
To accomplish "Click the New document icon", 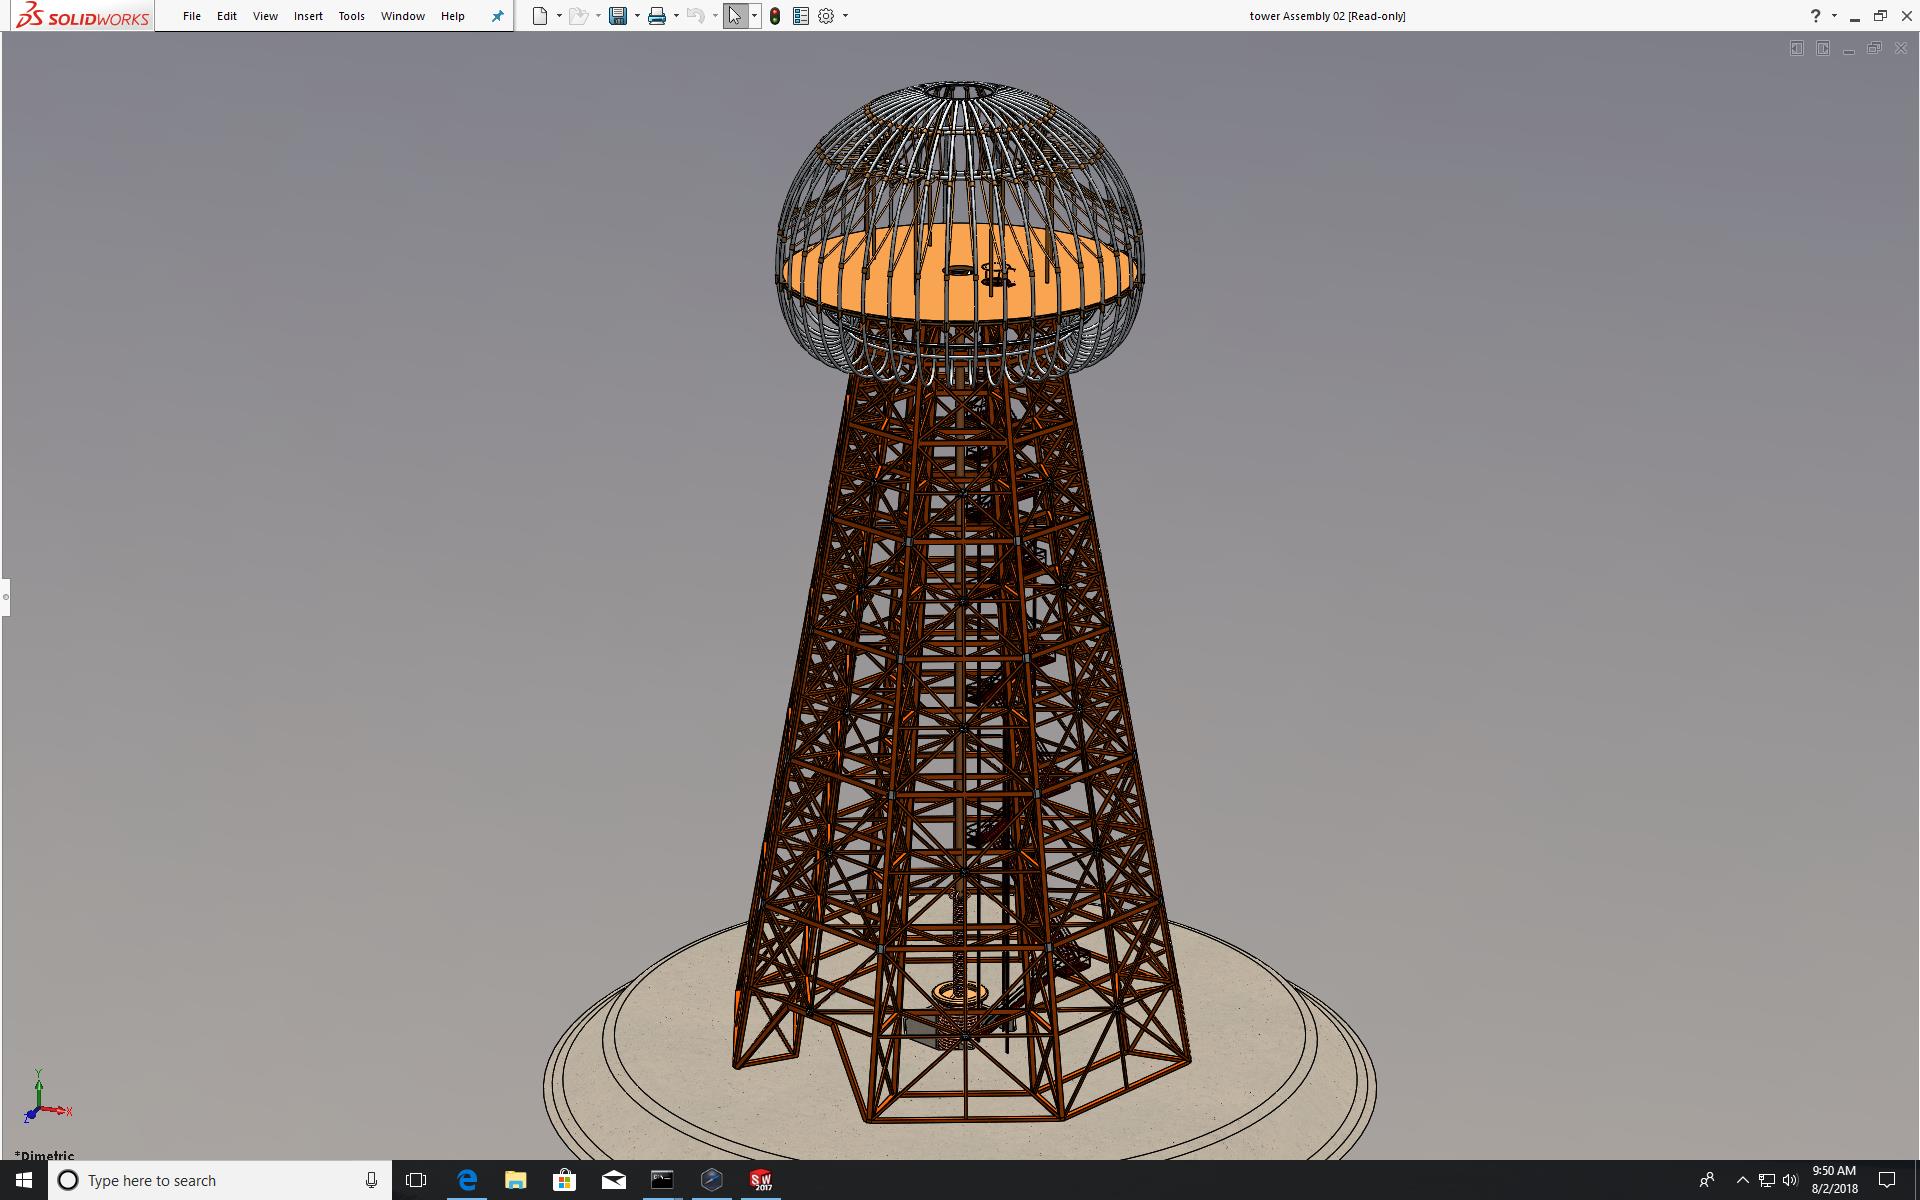I will (x=540, y=16).
